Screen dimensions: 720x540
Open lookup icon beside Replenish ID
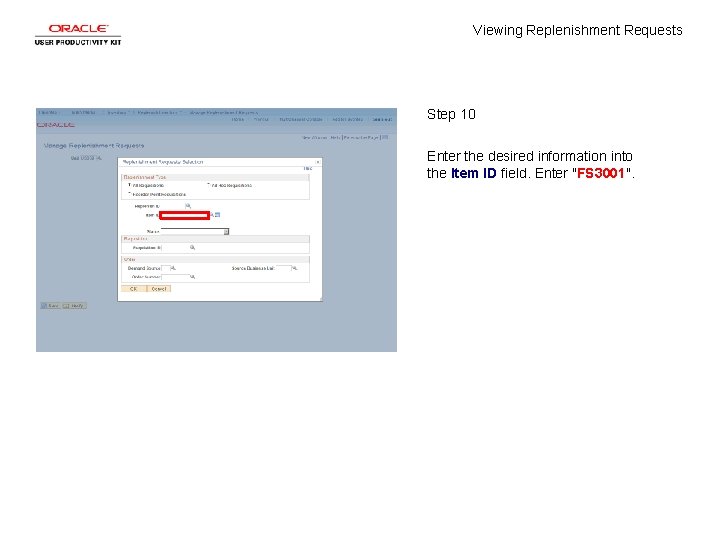188,206
